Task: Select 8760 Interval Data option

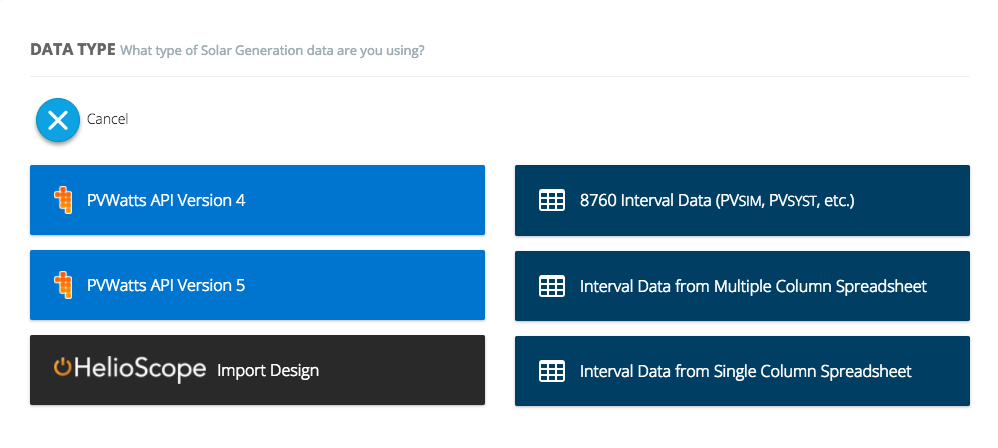Action: (x=742, y=200)
